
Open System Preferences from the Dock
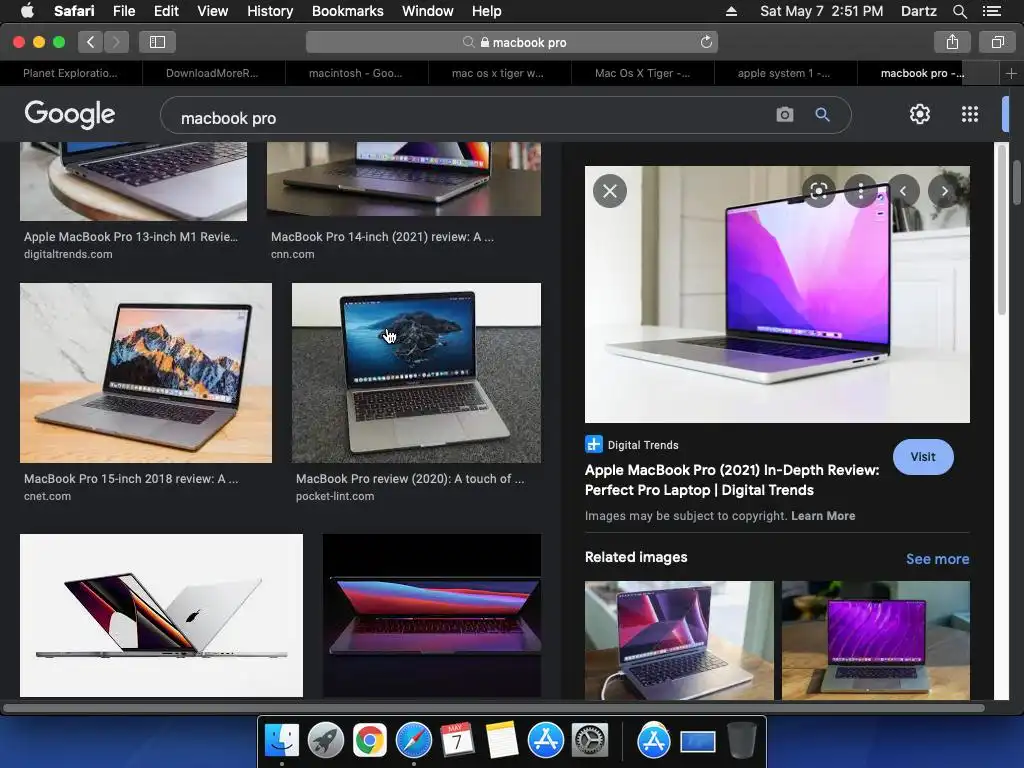[590, 741]
